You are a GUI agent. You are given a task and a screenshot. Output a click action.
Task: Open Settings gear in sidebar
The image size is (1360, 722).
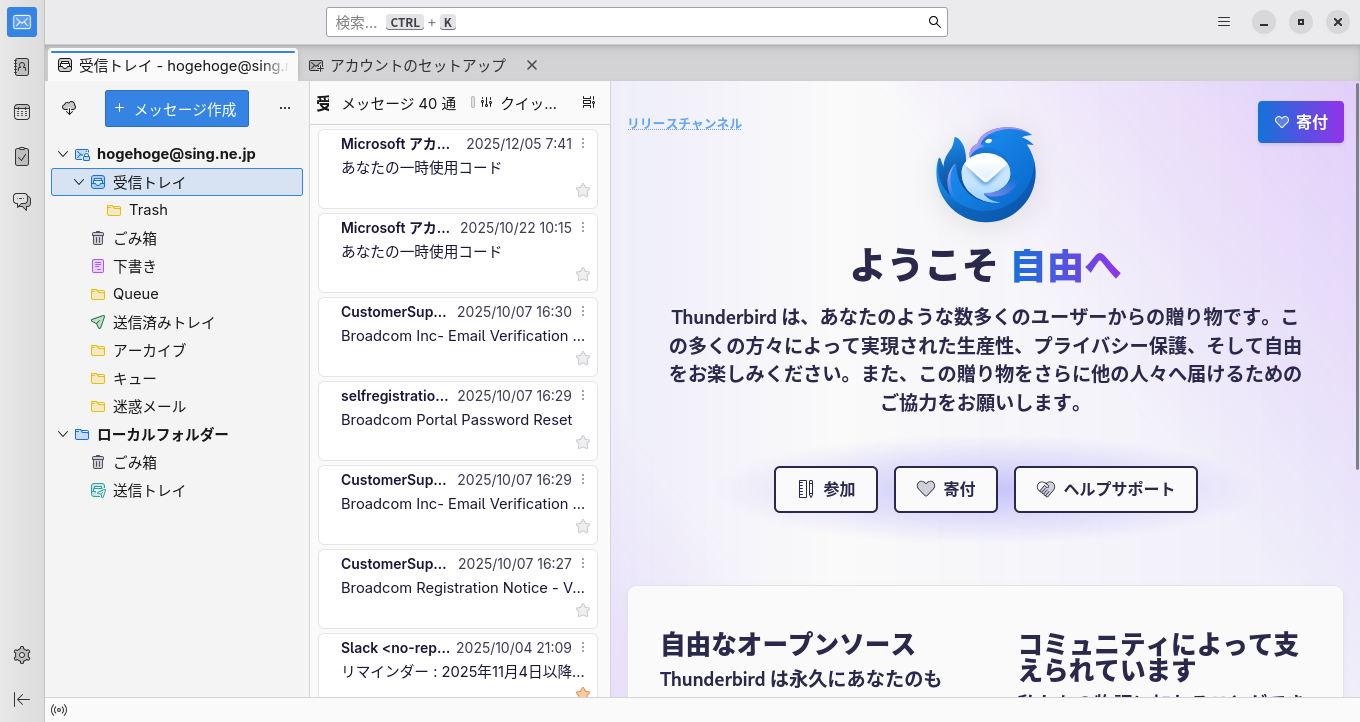pyautogui.click(x=22, y=655)
